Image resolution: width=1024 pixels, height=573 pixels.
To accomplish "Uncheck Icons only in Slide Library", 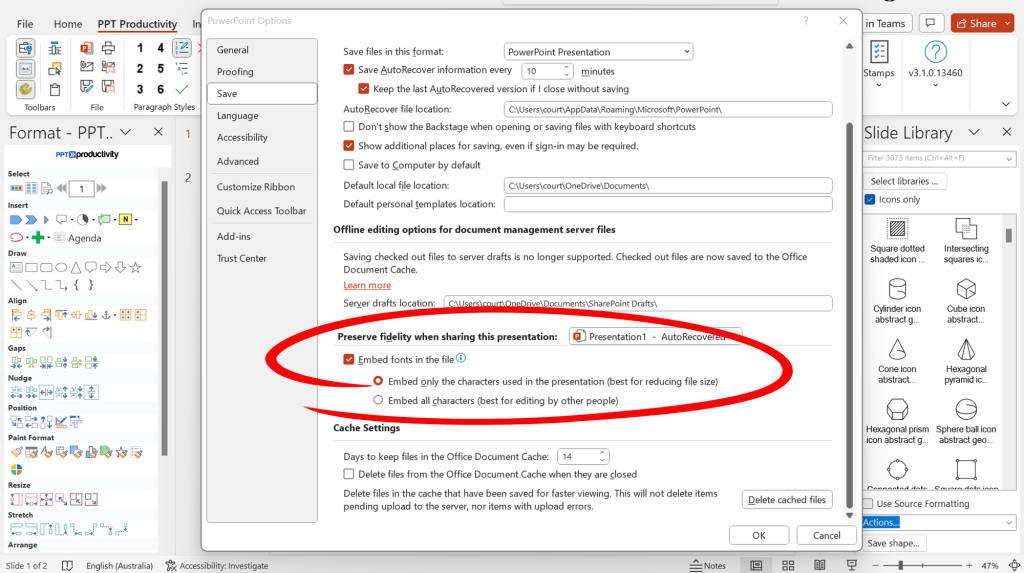I will click(870, 199).
